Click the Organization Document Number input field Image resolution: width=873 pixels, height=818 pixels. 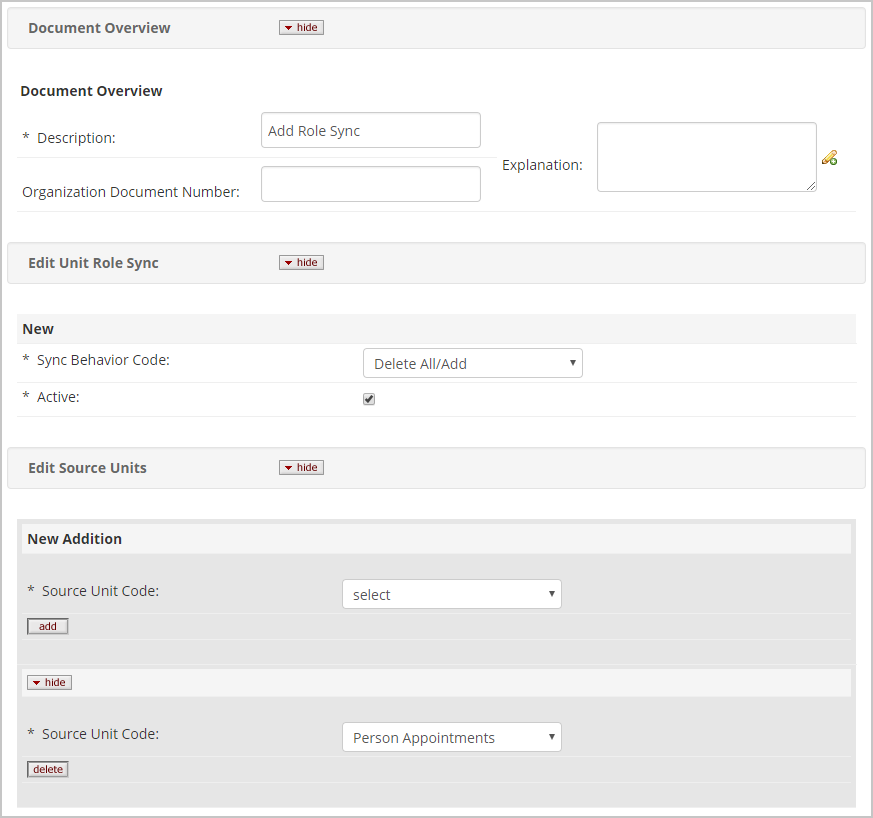(x=370, y=184)
